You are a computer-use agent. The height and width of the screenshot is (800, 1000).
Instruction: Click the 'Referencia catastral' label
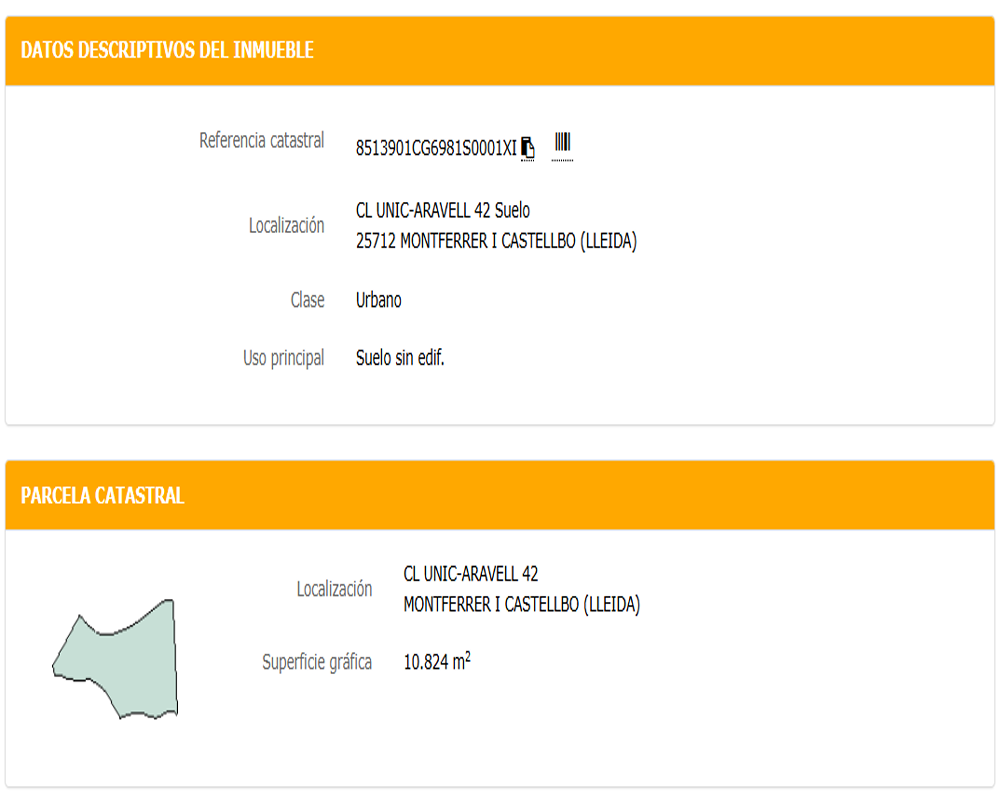262,141
